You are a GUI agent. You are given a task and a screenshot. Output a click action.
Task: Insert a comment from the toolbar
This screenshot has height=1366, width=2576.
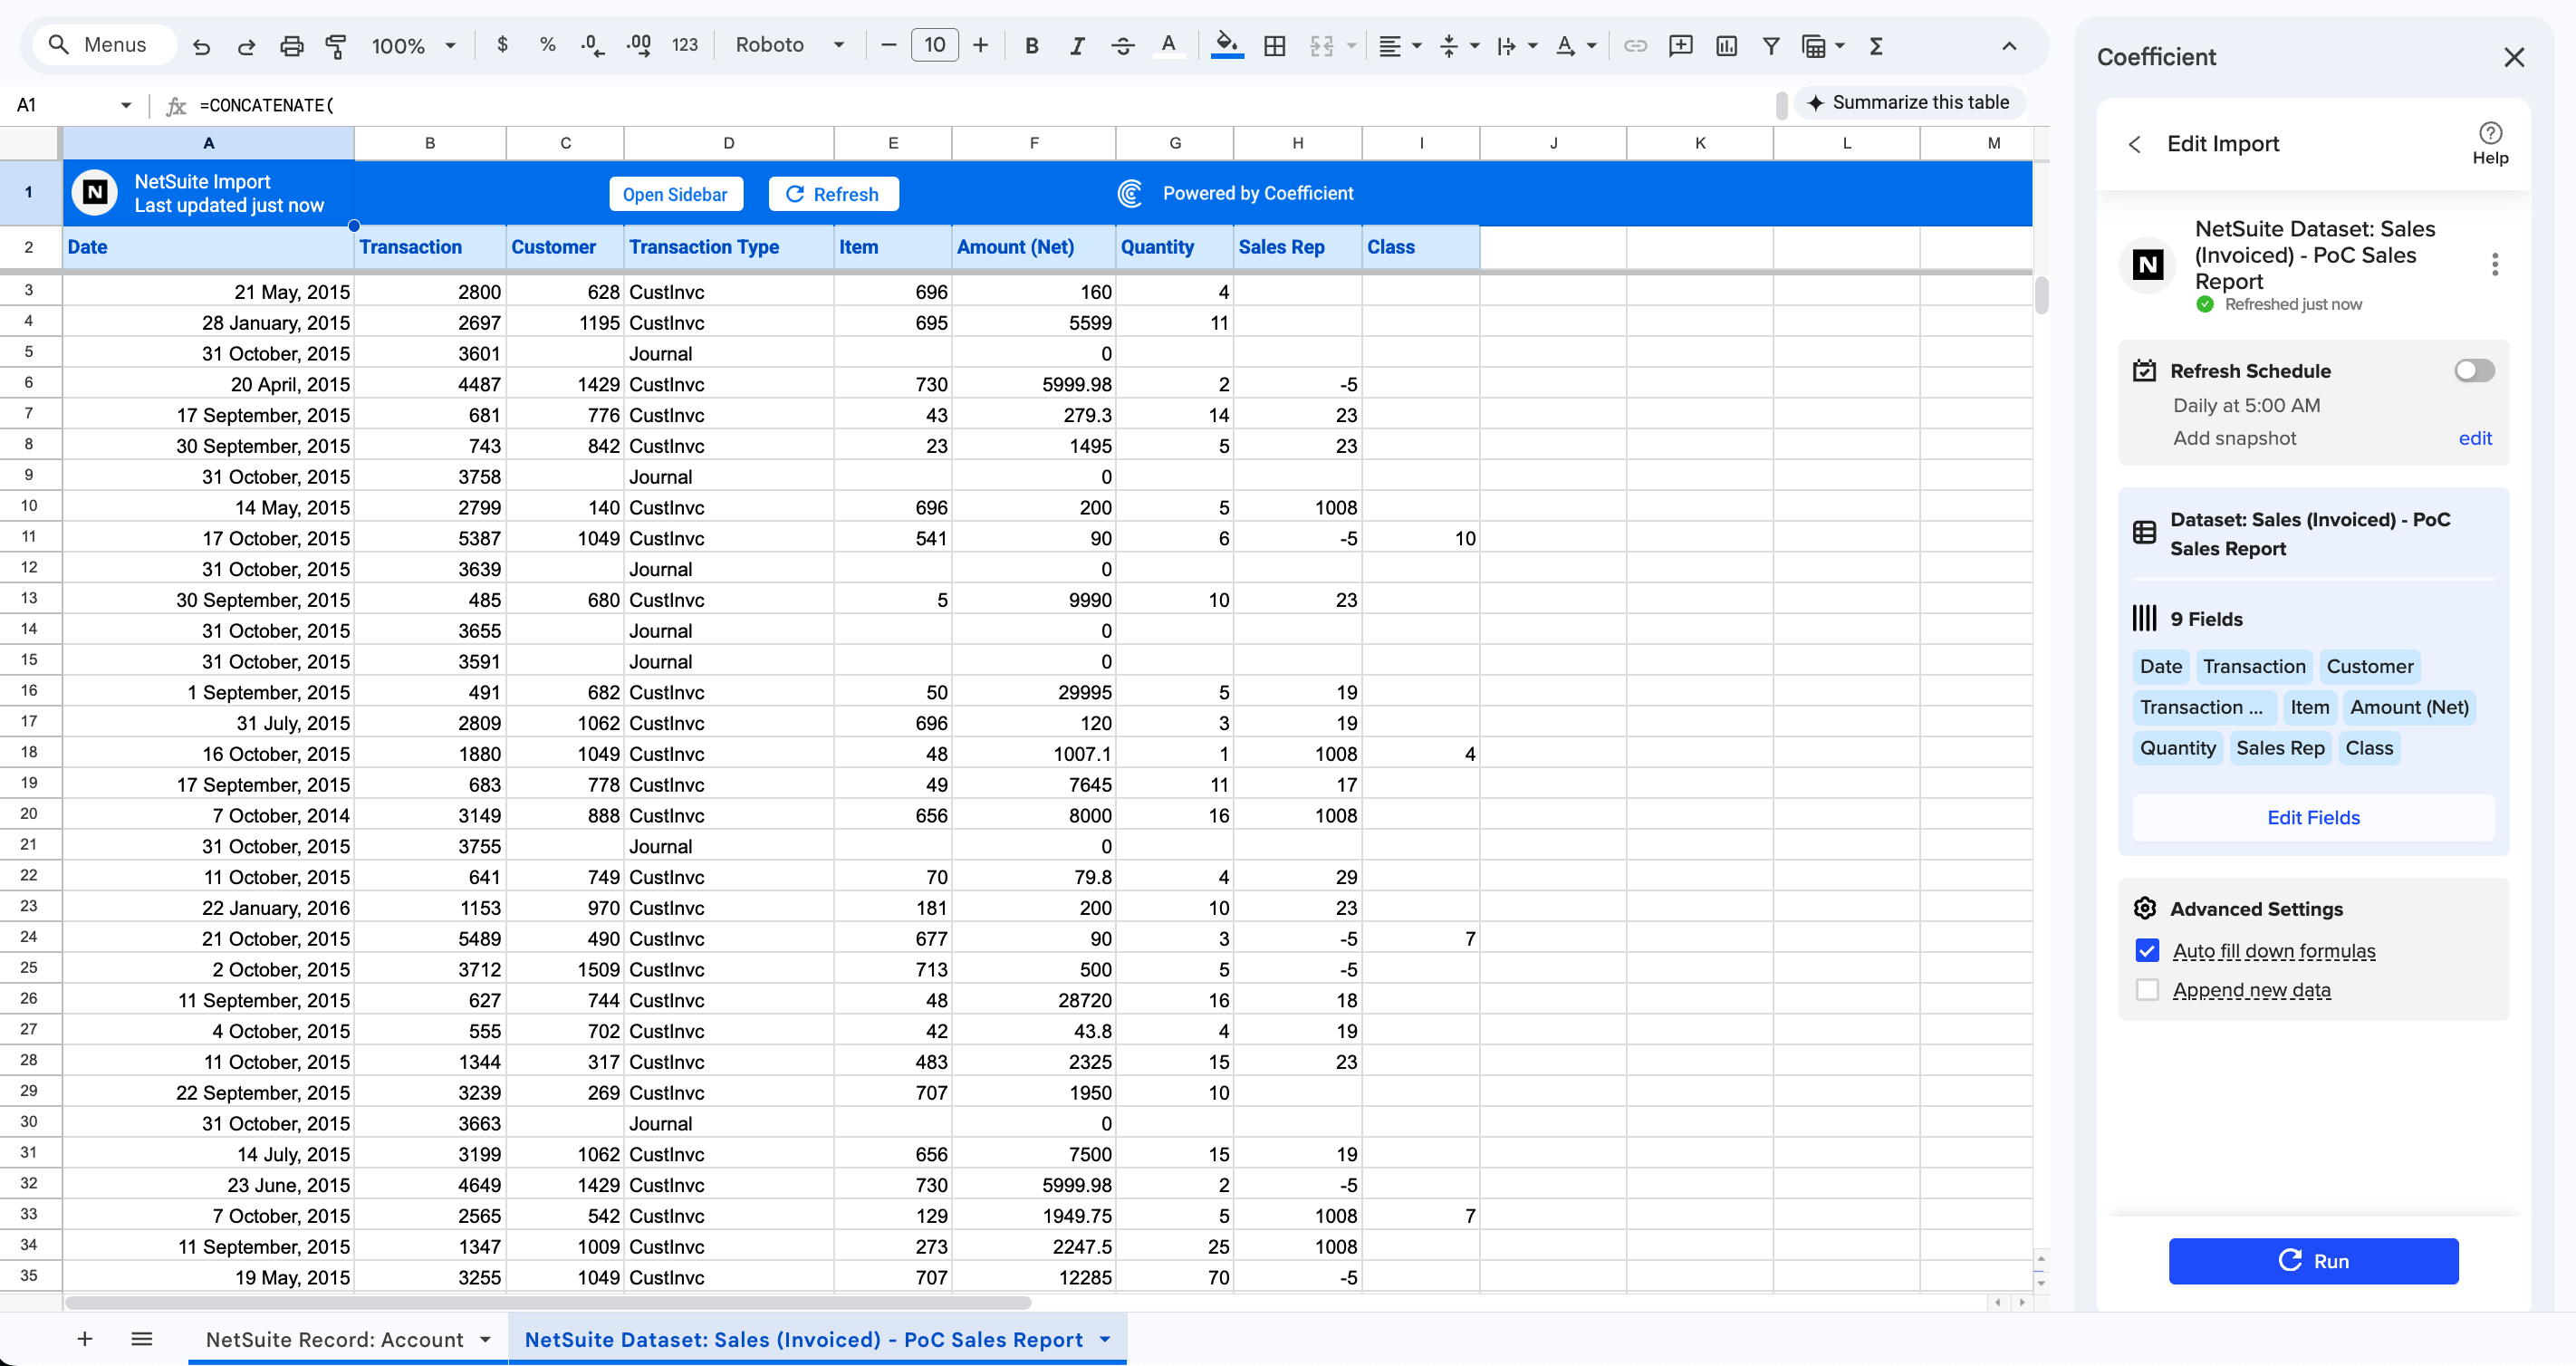1681,45
